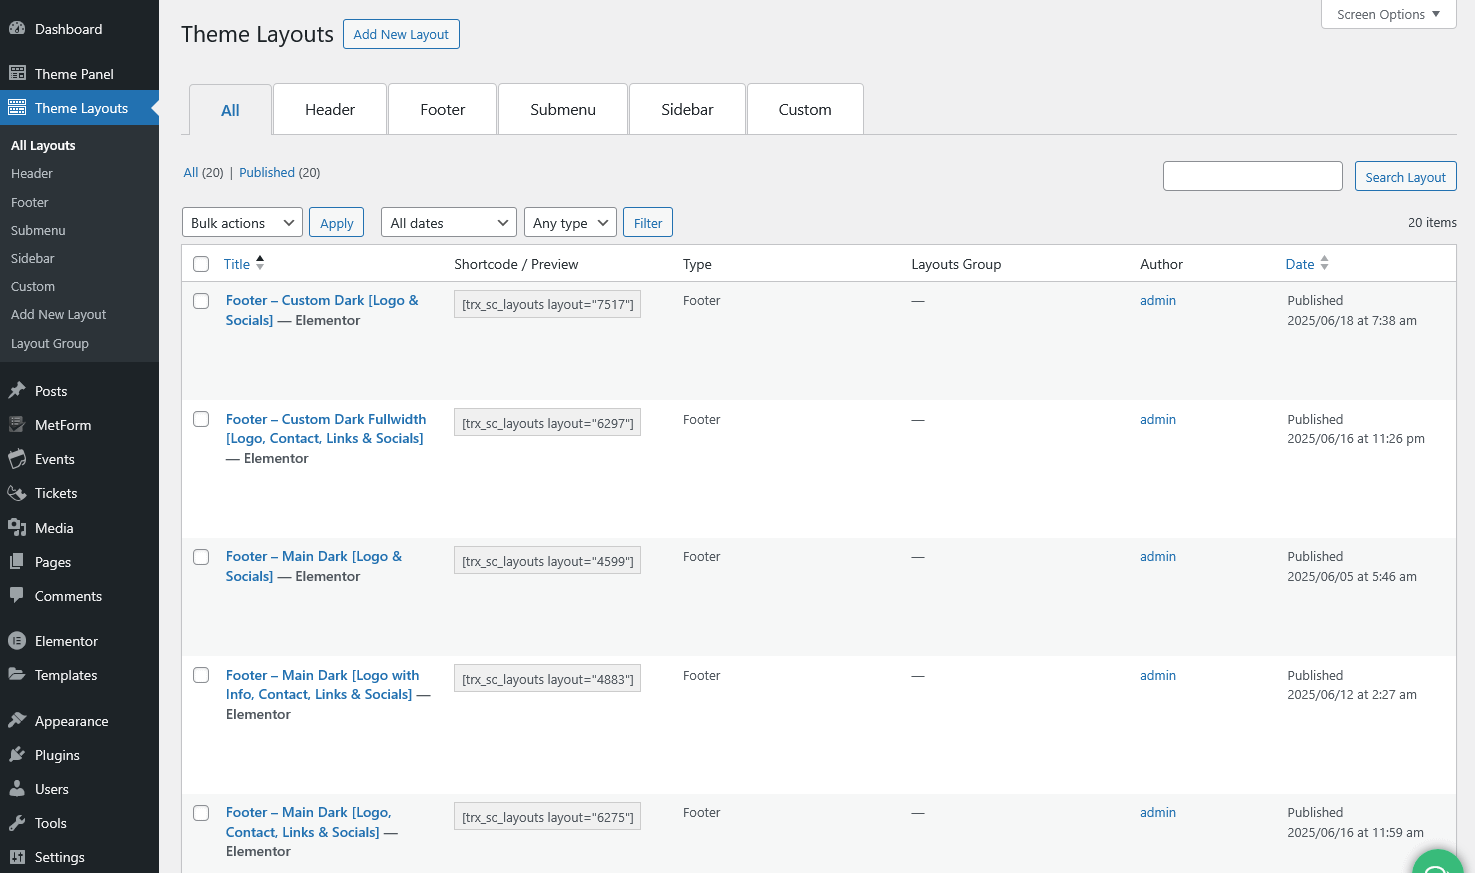
Task: Select shortcode field with layout 4883
Action: point(547,679)
